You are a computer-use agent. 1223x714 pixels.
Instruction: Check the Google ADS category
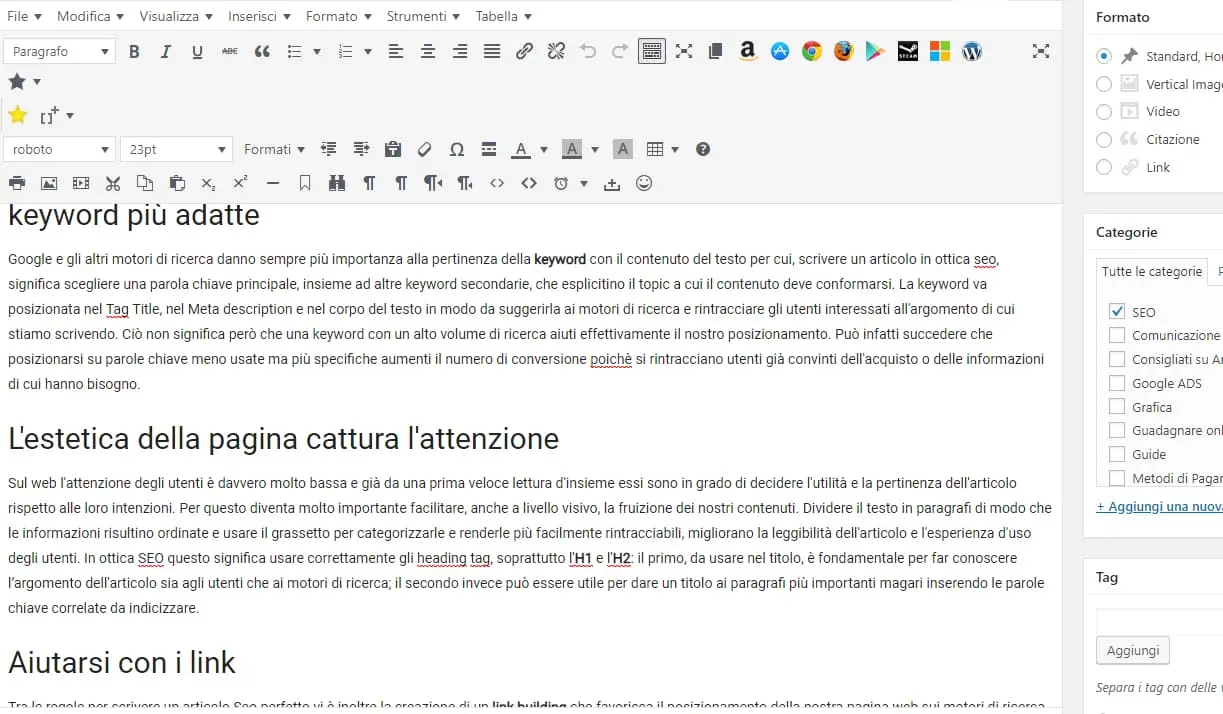point(1117,383)
